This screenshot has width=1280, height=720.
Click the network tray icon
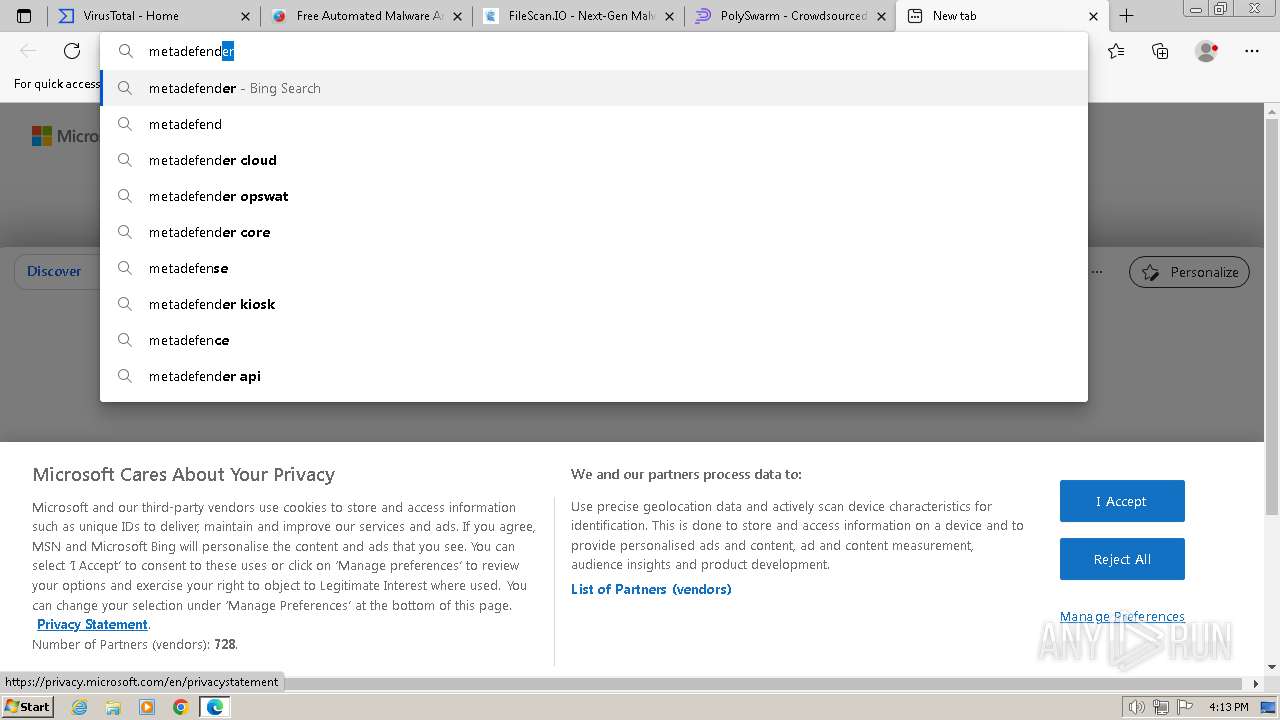pyautogui.click(x=1160, y=707)
